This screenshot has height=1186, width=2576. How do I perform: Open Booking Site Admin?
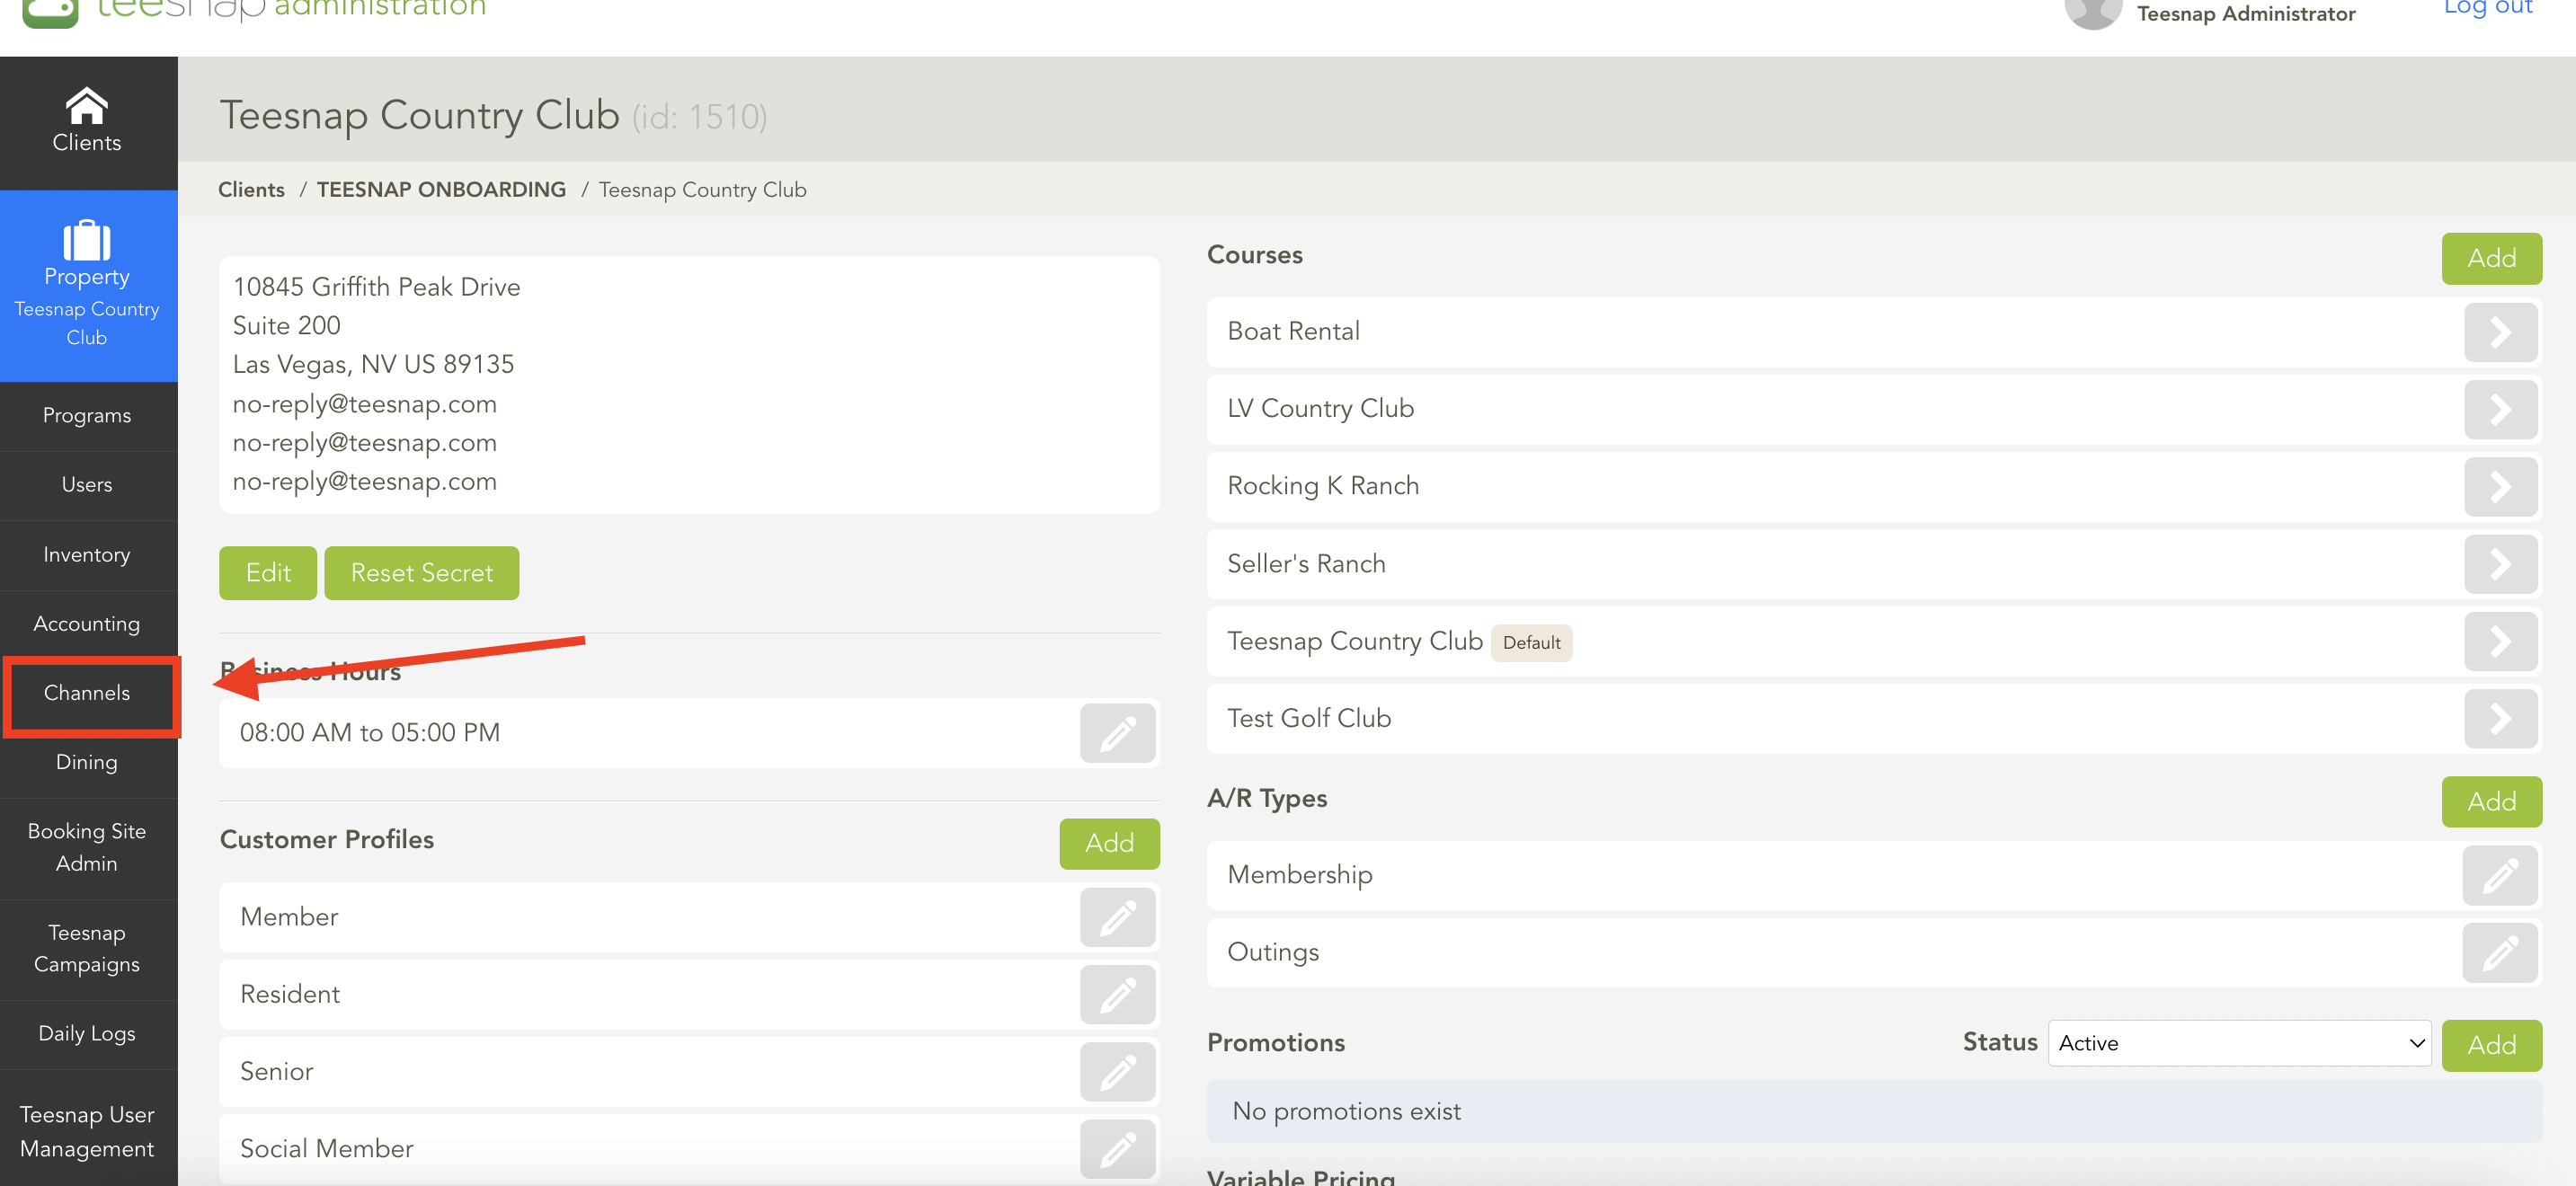pos(87,847)
